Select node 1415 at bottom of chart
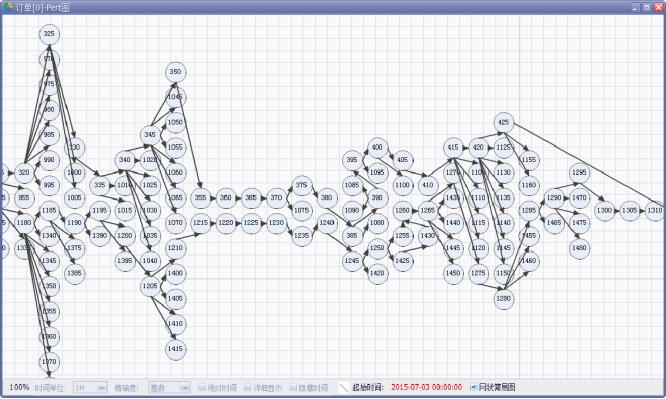Screen dimensions: 666x399 (175, 349)
